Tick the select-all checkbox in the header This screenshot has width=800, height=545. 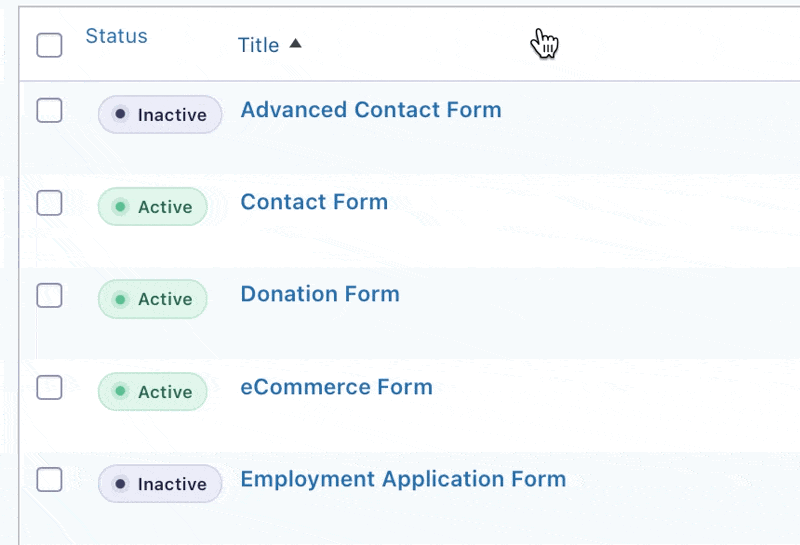pyautogui.click(x=49, y=45)
